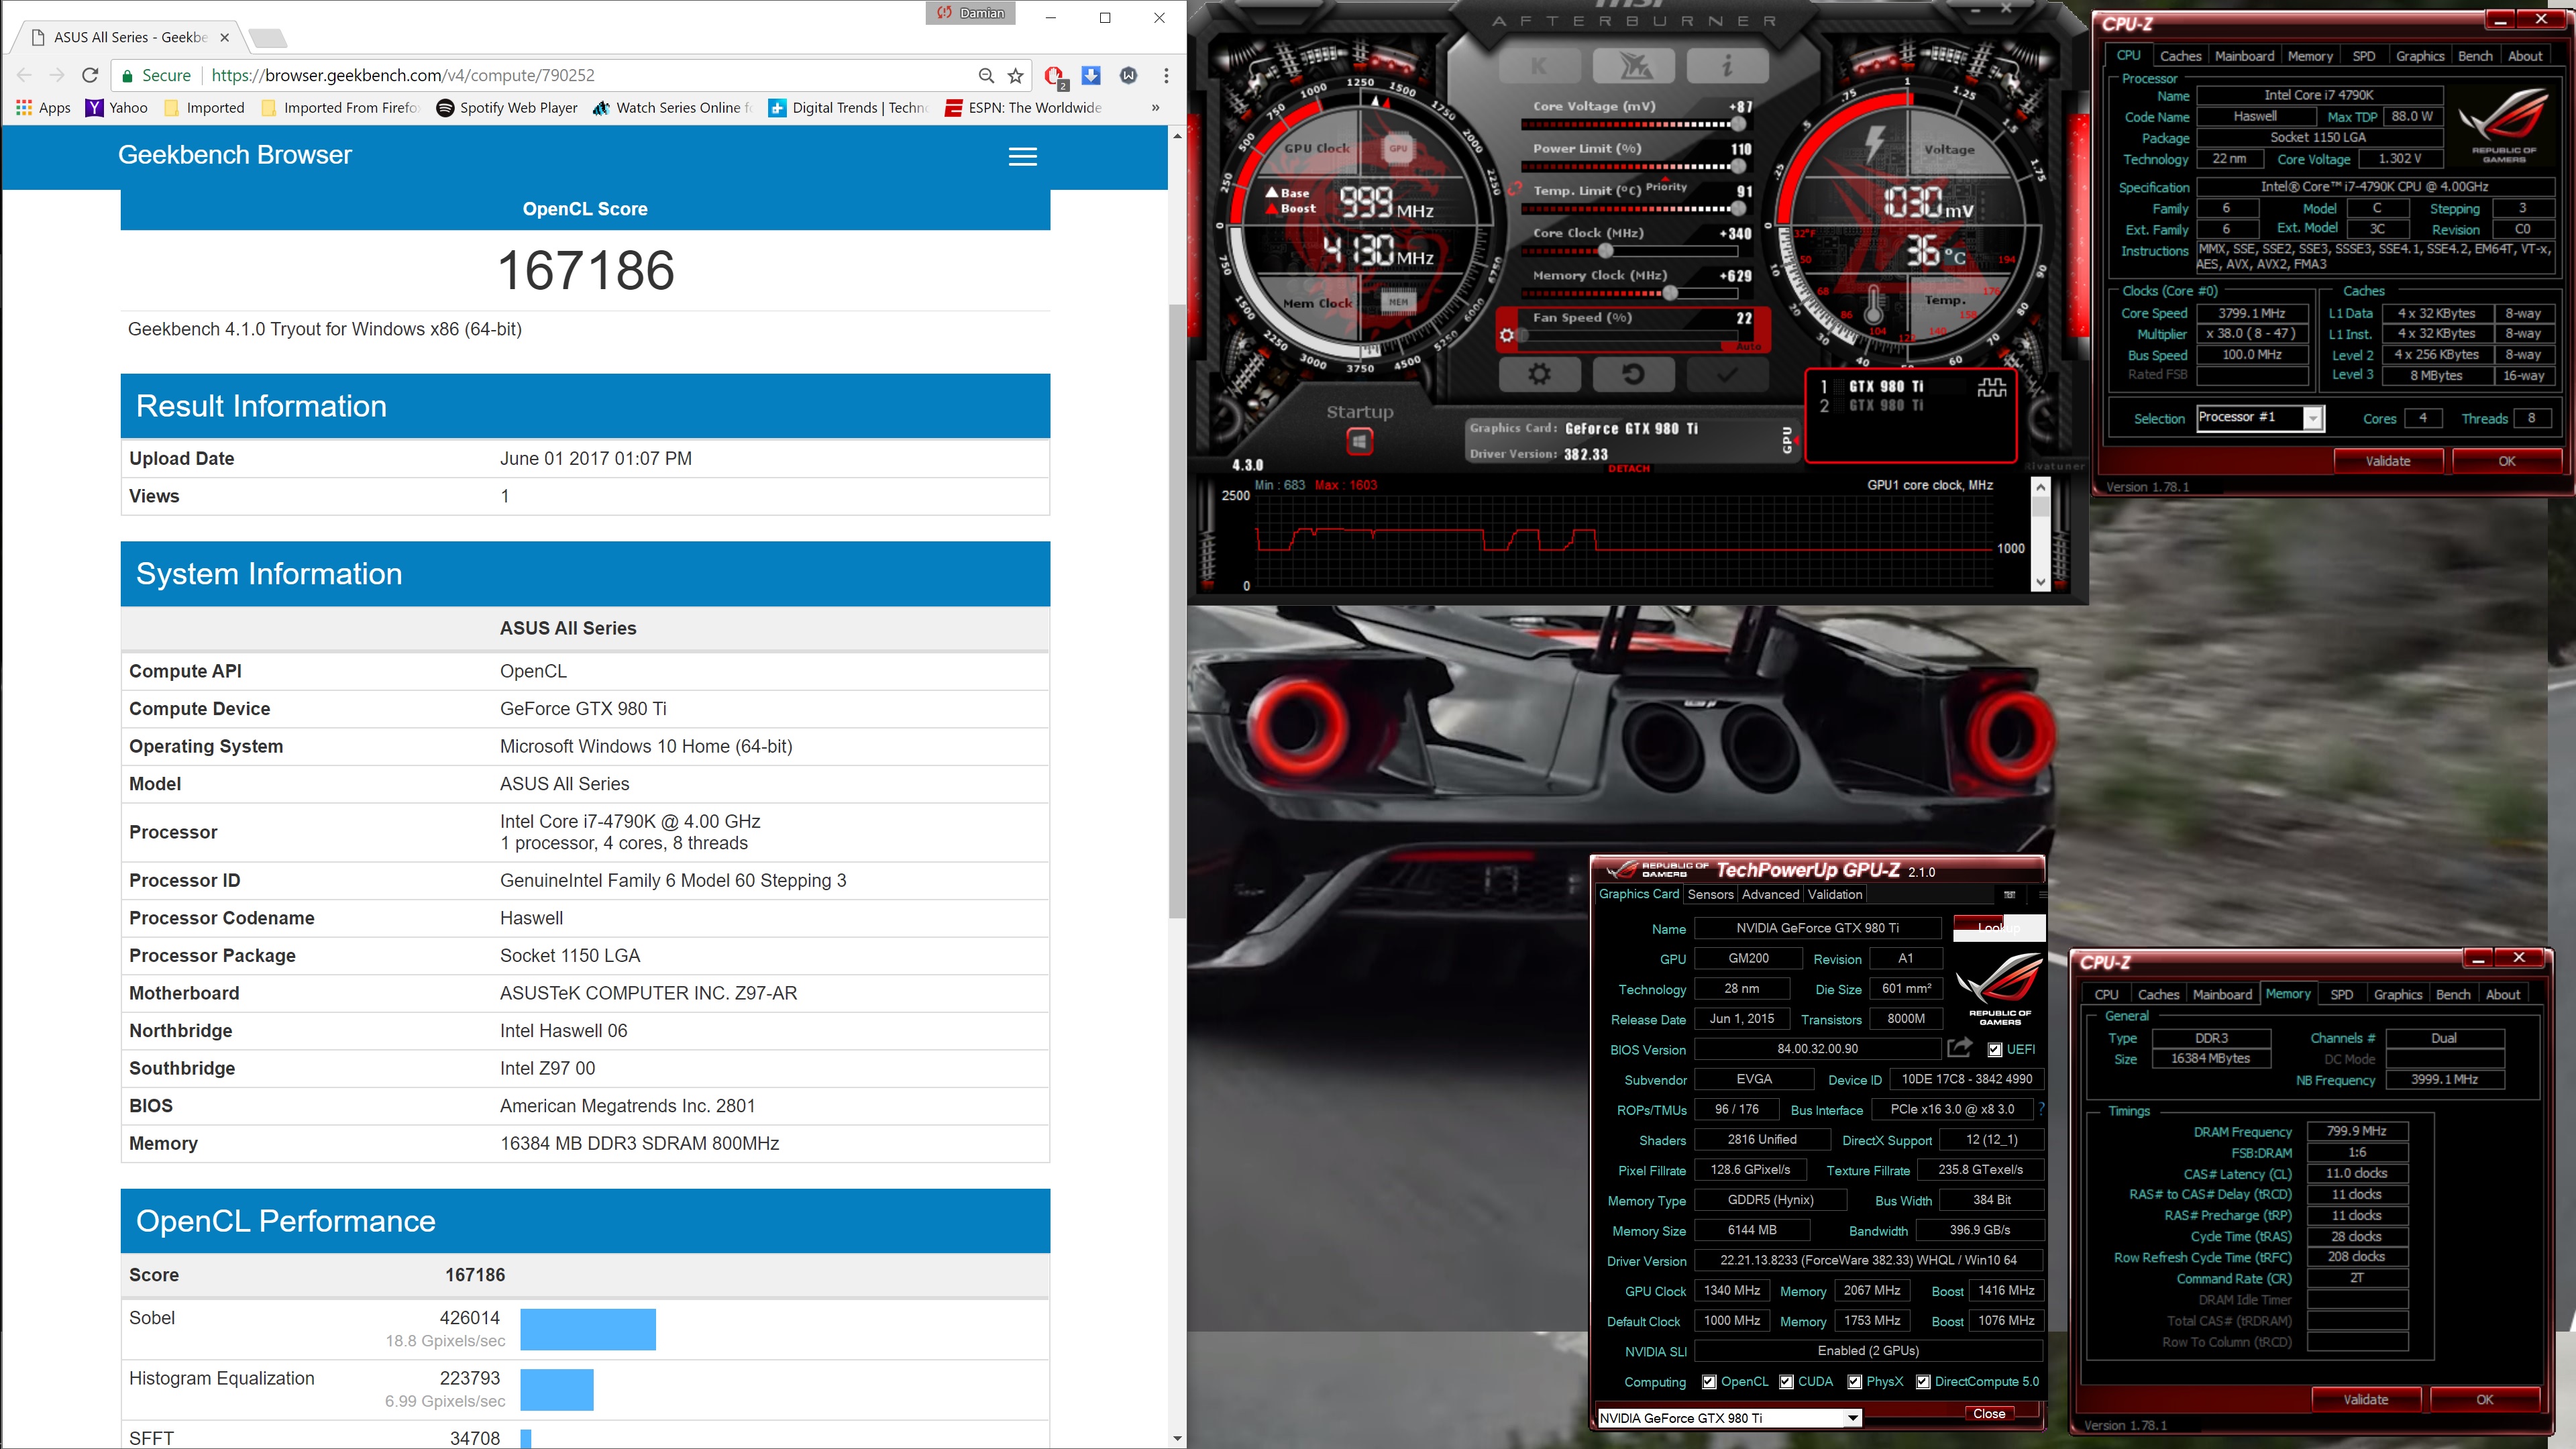Click the zoom magnifier icon in address bar
The width and height of the screenshot is (2576, 1449).
986,75
